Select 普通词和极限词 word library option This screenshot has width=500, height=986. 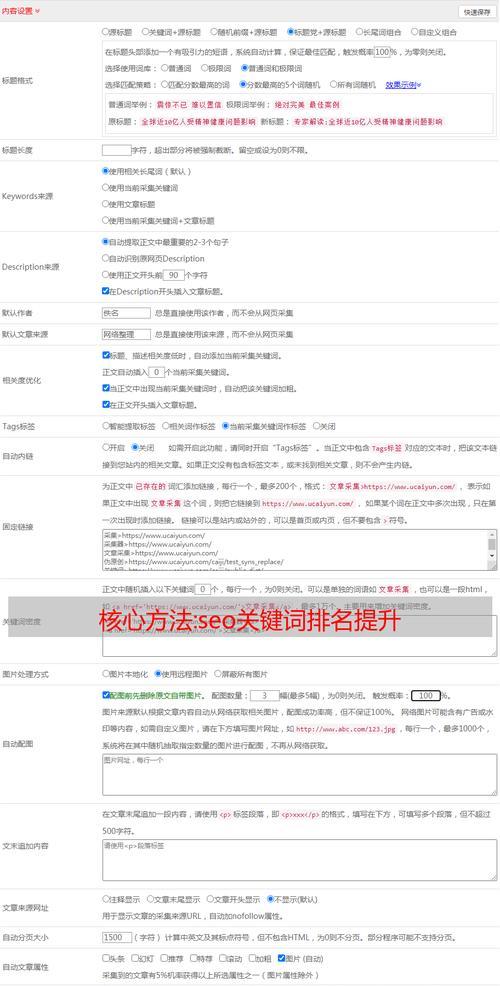pos(245,68)
